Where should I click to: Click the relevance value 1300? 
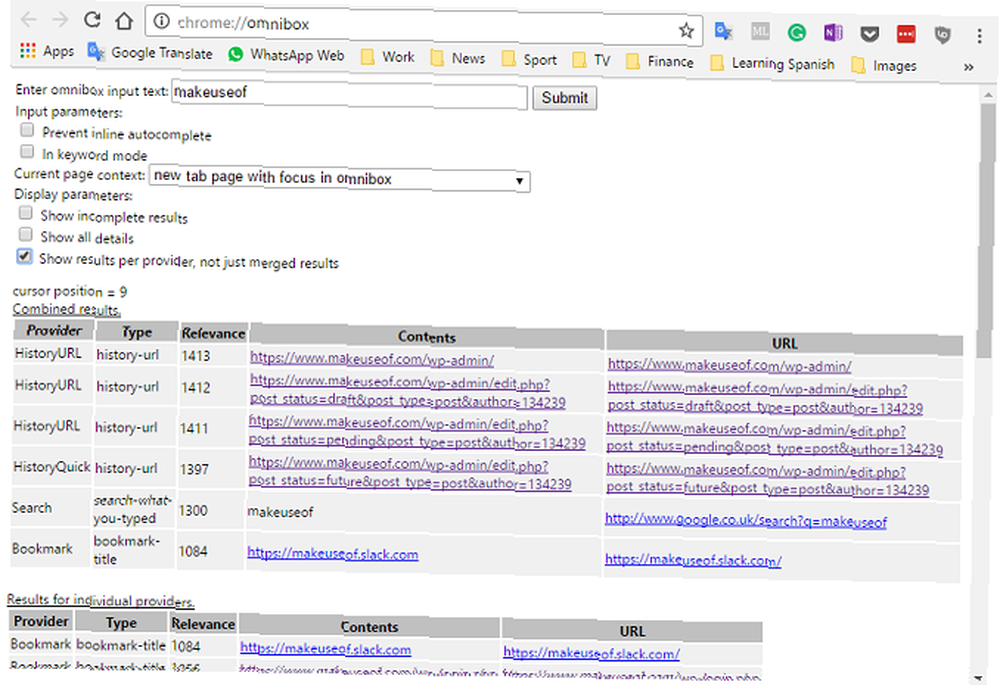coord(193,510)
